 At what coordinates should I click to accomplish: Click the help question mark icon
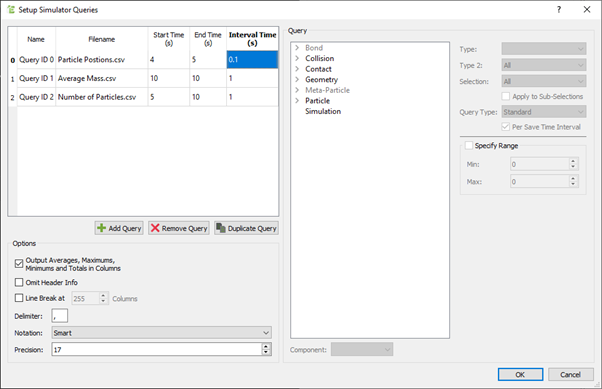(559, 10)
